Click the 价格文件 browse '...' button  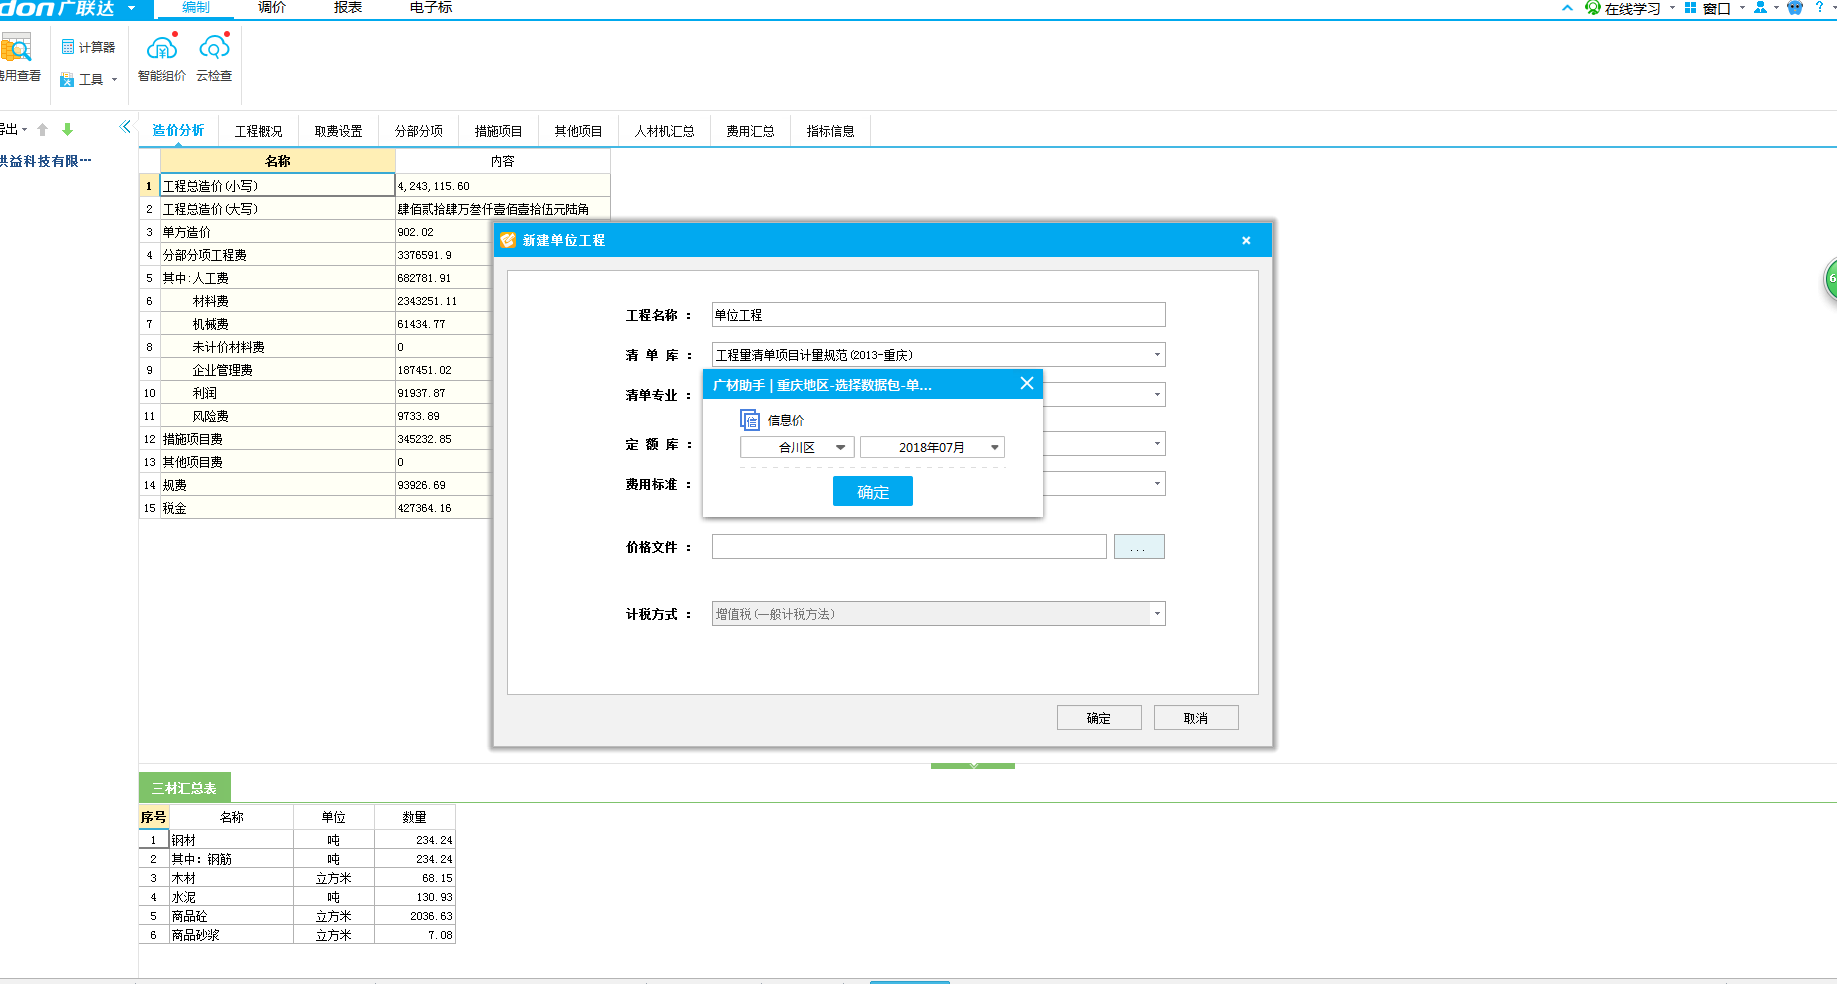click(1139, 547)
